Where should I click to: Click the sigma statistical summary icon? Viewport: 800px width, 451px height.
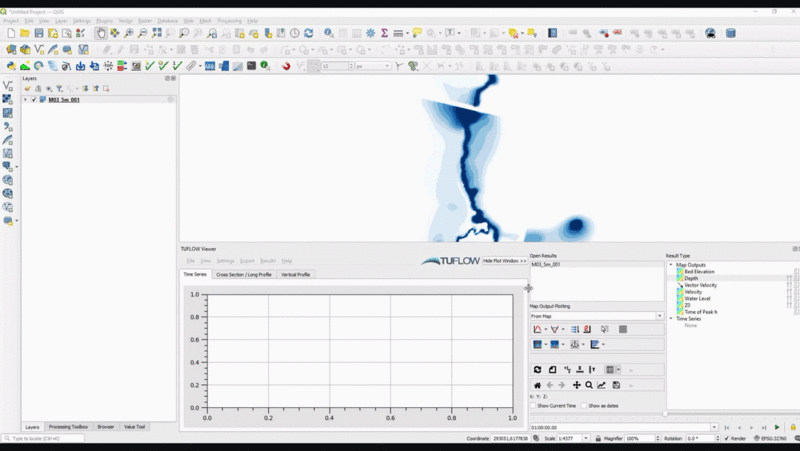click(384, 33)
